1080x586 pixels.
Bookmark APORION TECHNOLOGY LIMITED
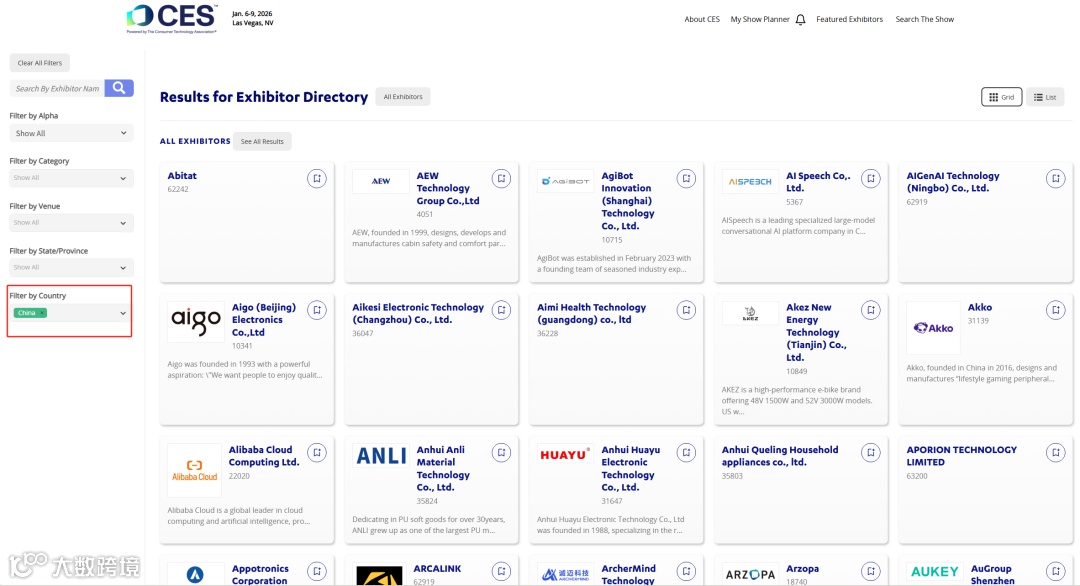click(x=1055, y=452)
